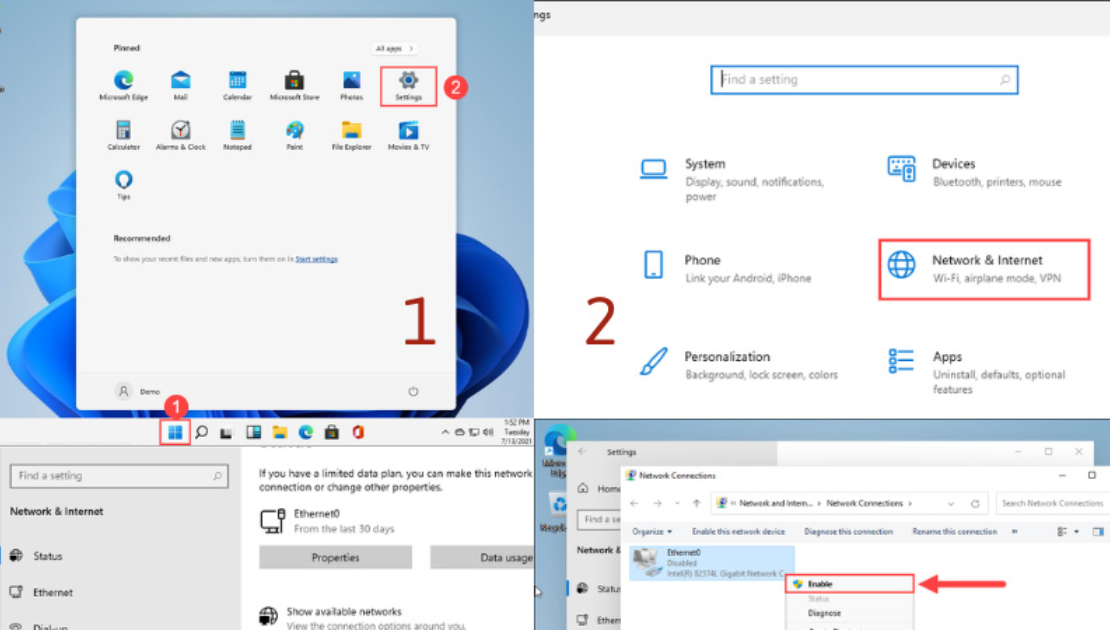
Task: Open taskbar clock showing 1:52 PM
Action: point(517,432)
